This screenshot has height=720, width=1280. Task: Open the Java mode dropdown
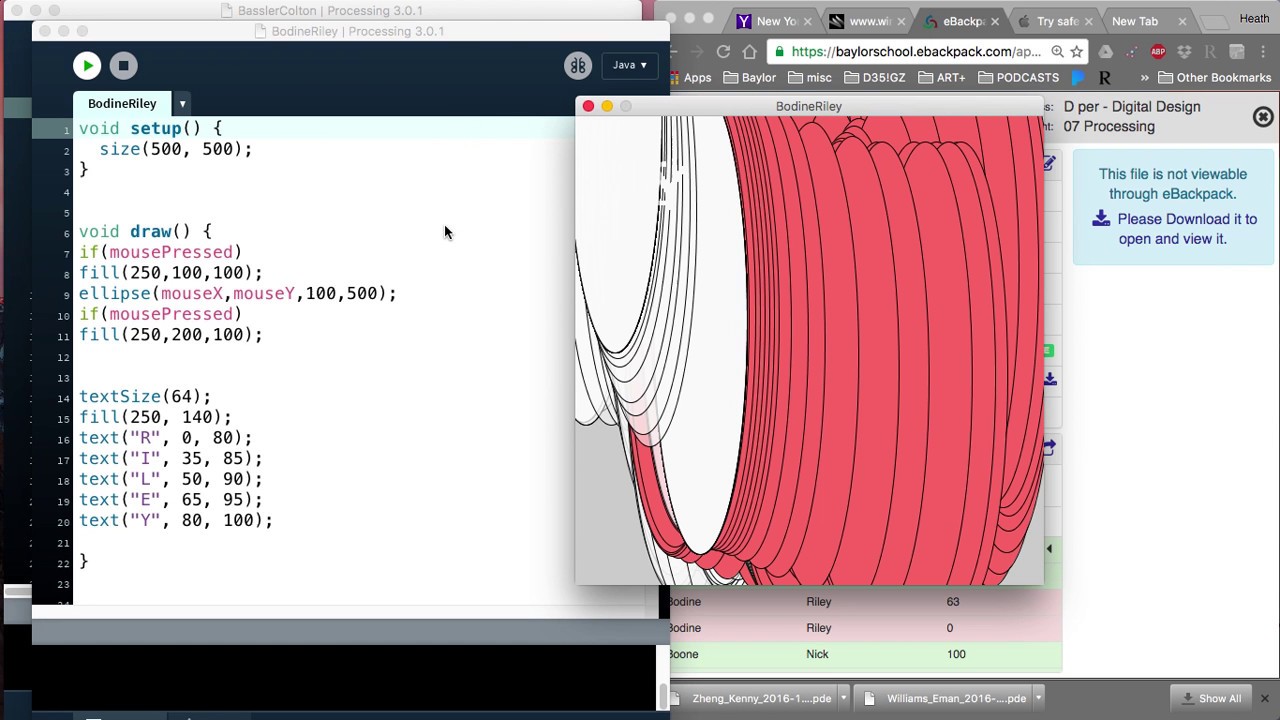pyautogui.click(x=629, y=65)
